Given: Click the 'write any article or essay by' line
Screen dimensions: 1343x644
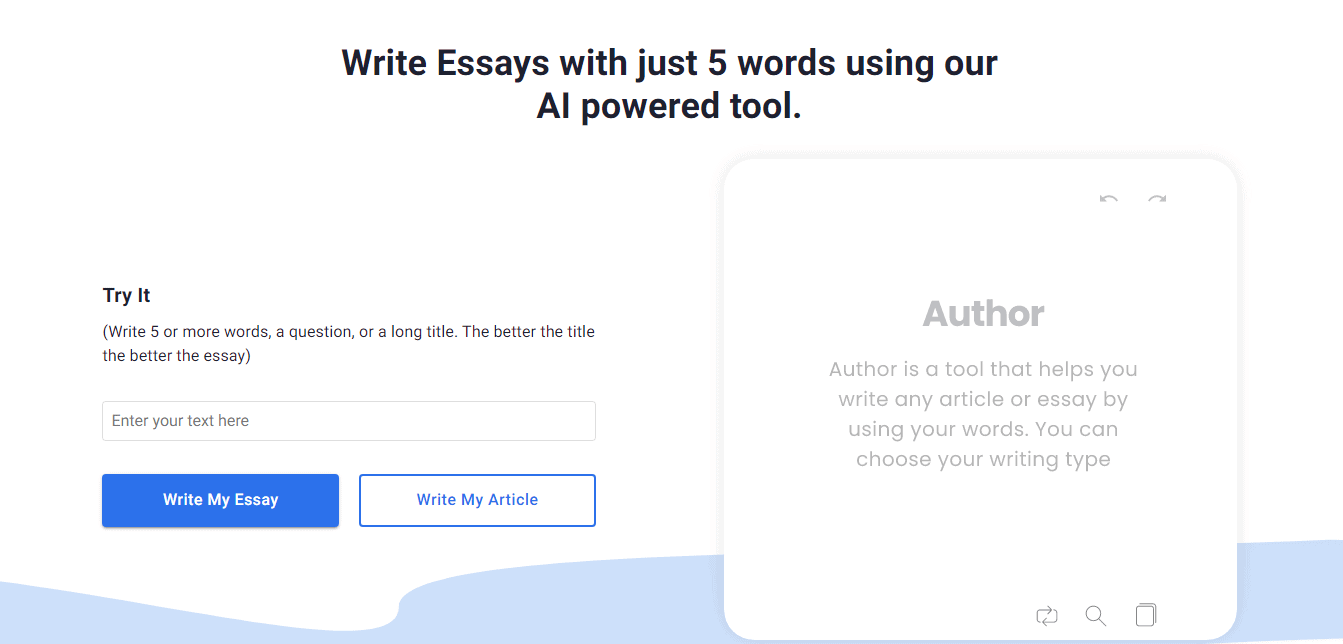Looking at the screenshot, I should (x=983, y=399).
